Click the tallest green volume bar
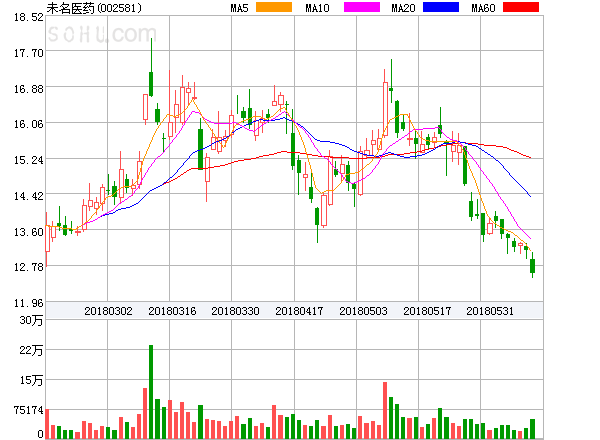The width and height of the screenshot is (600, 440). coord(151,392)
